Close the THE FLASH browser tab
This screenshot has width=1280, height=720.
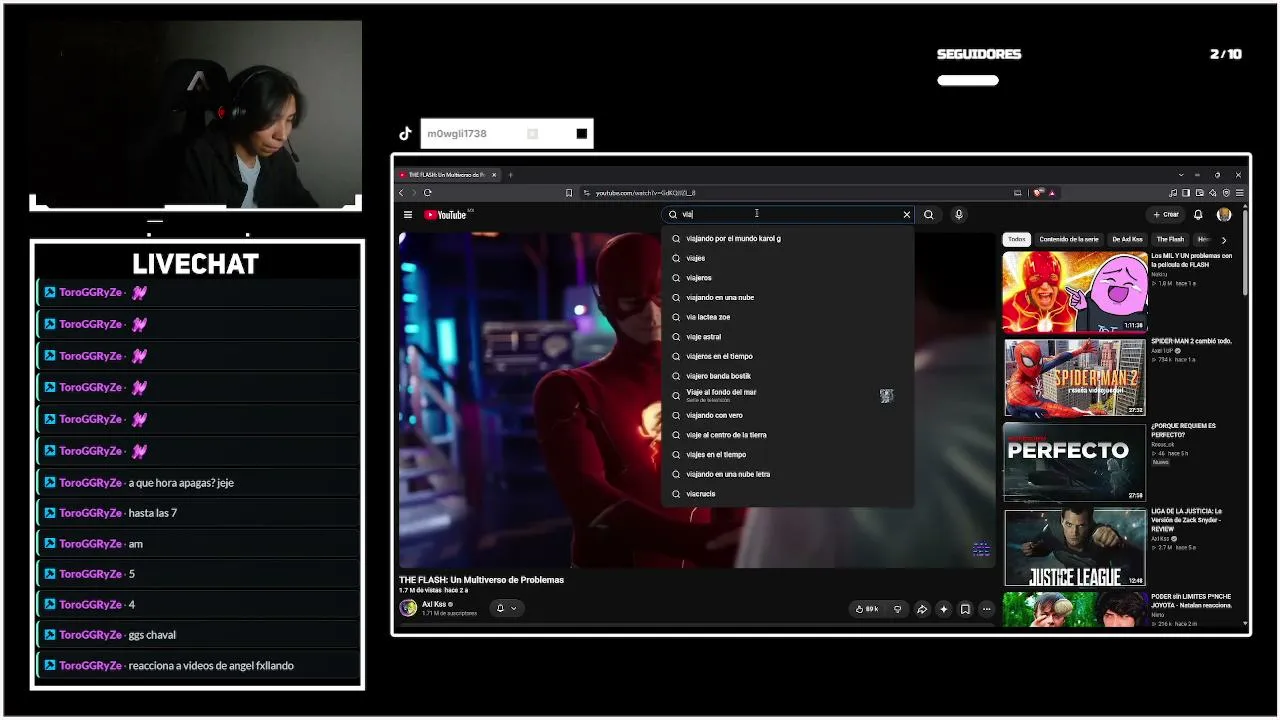[494, 175]
